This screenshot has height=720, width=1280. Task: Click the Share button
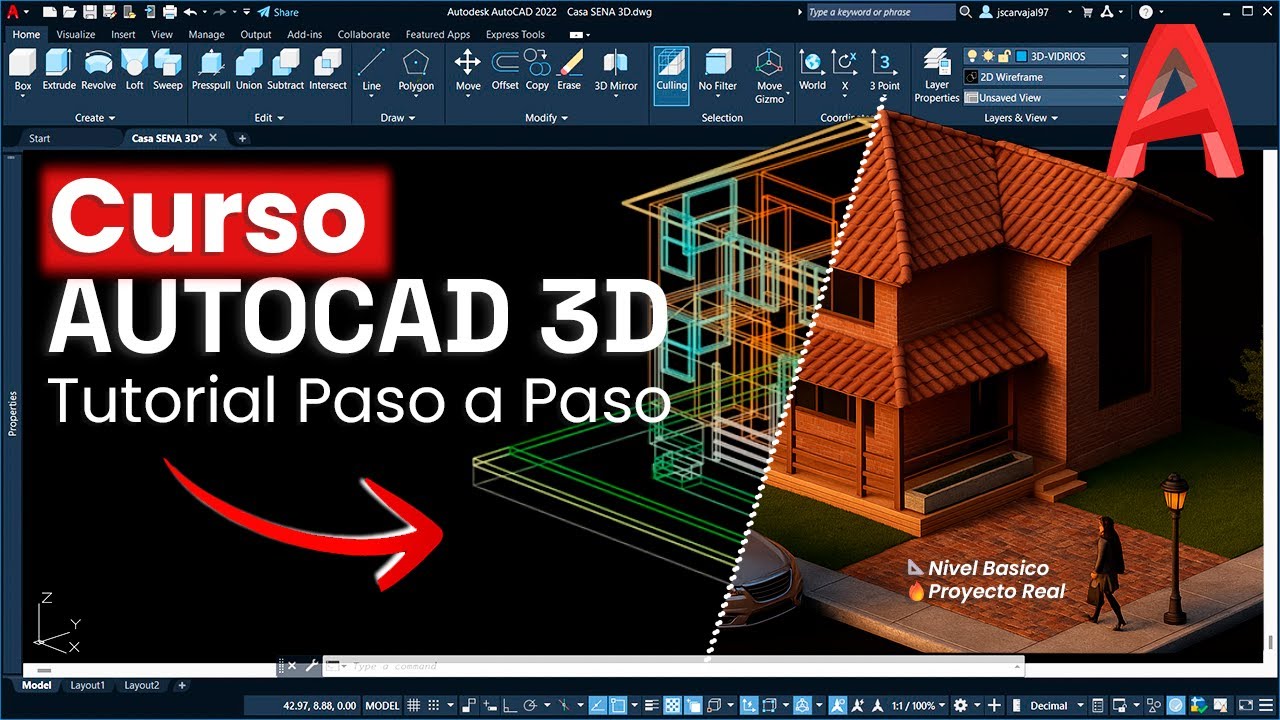pyautogui.click(x=277, y=12)
